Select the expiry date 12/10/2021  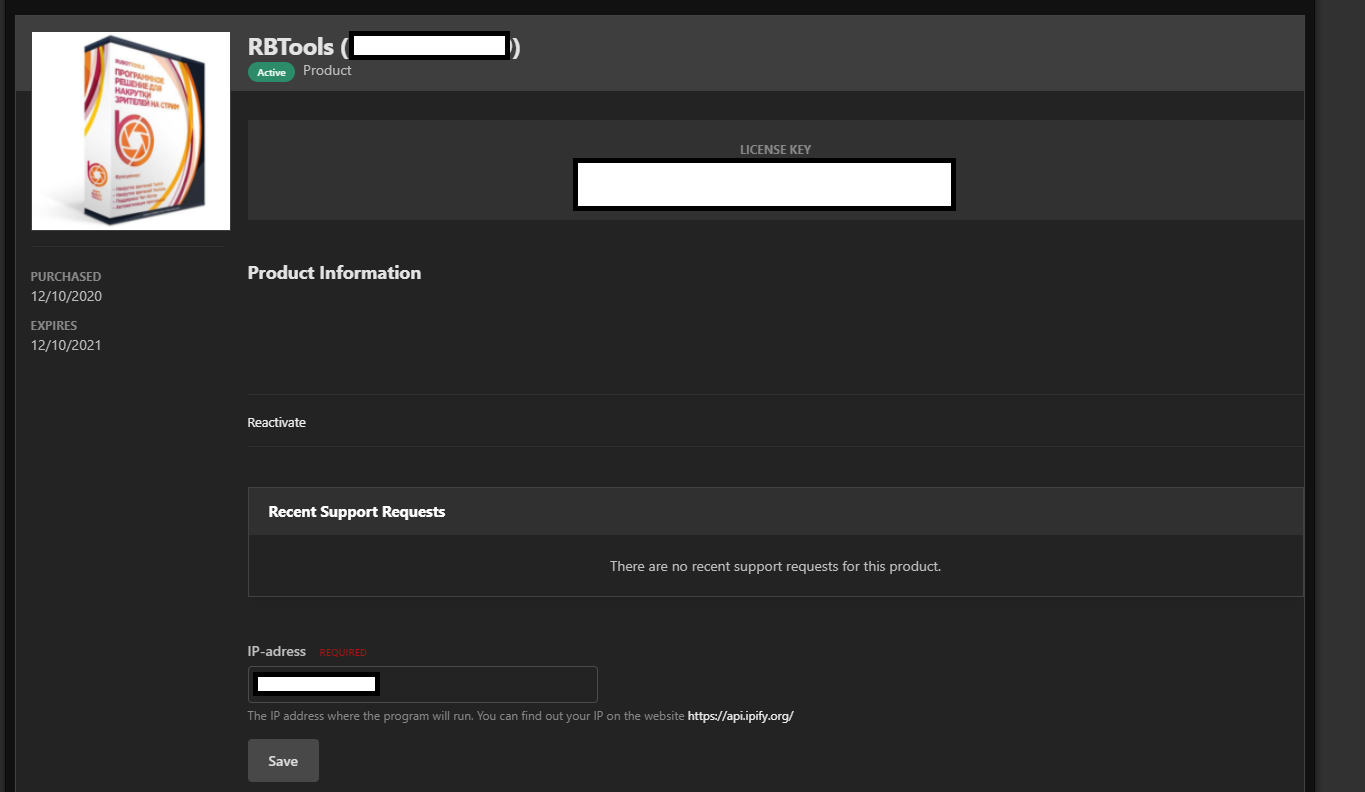(66, 345)
